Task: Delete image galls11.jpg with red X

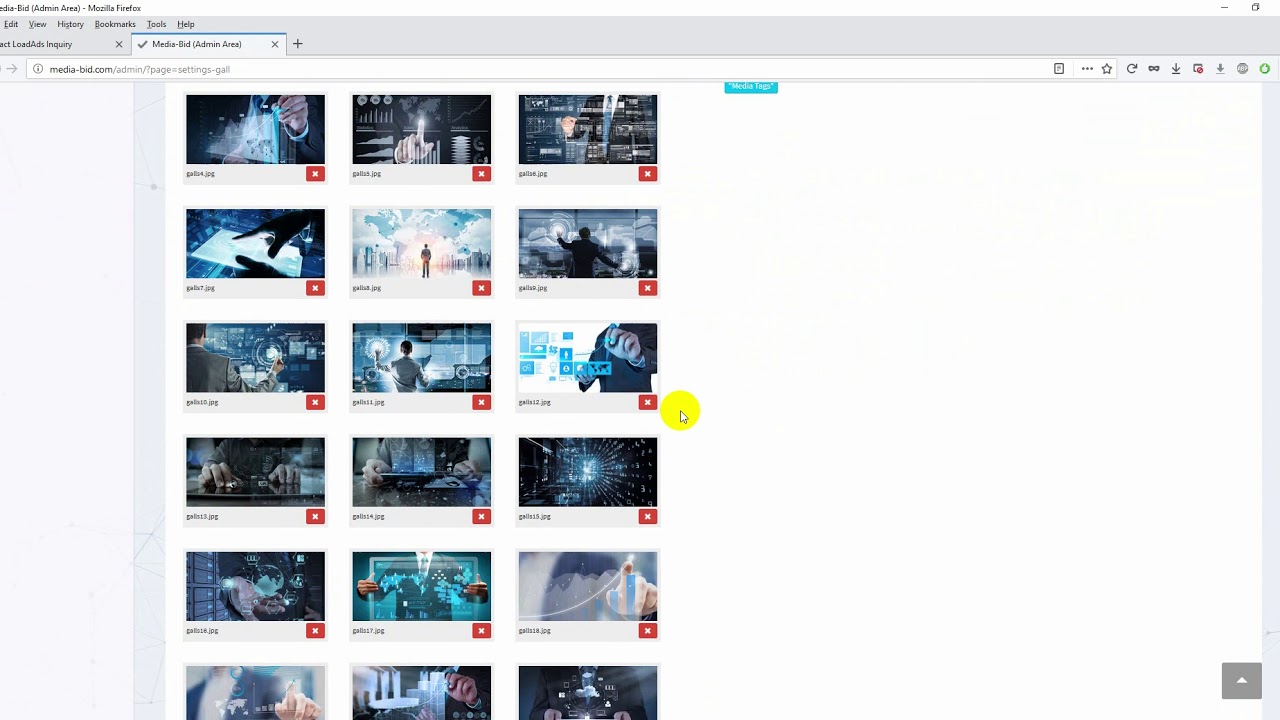Action: point(481,402)
